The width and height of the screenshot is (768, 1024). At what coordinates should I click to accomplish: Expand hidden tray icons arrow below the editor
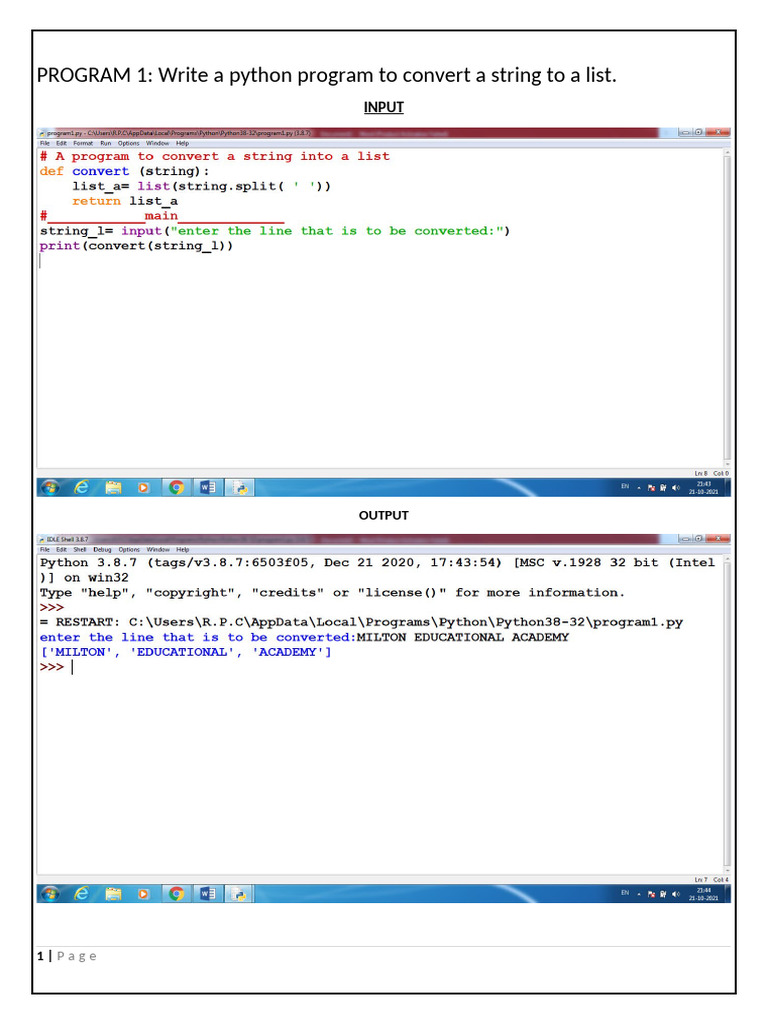(640, 488)
